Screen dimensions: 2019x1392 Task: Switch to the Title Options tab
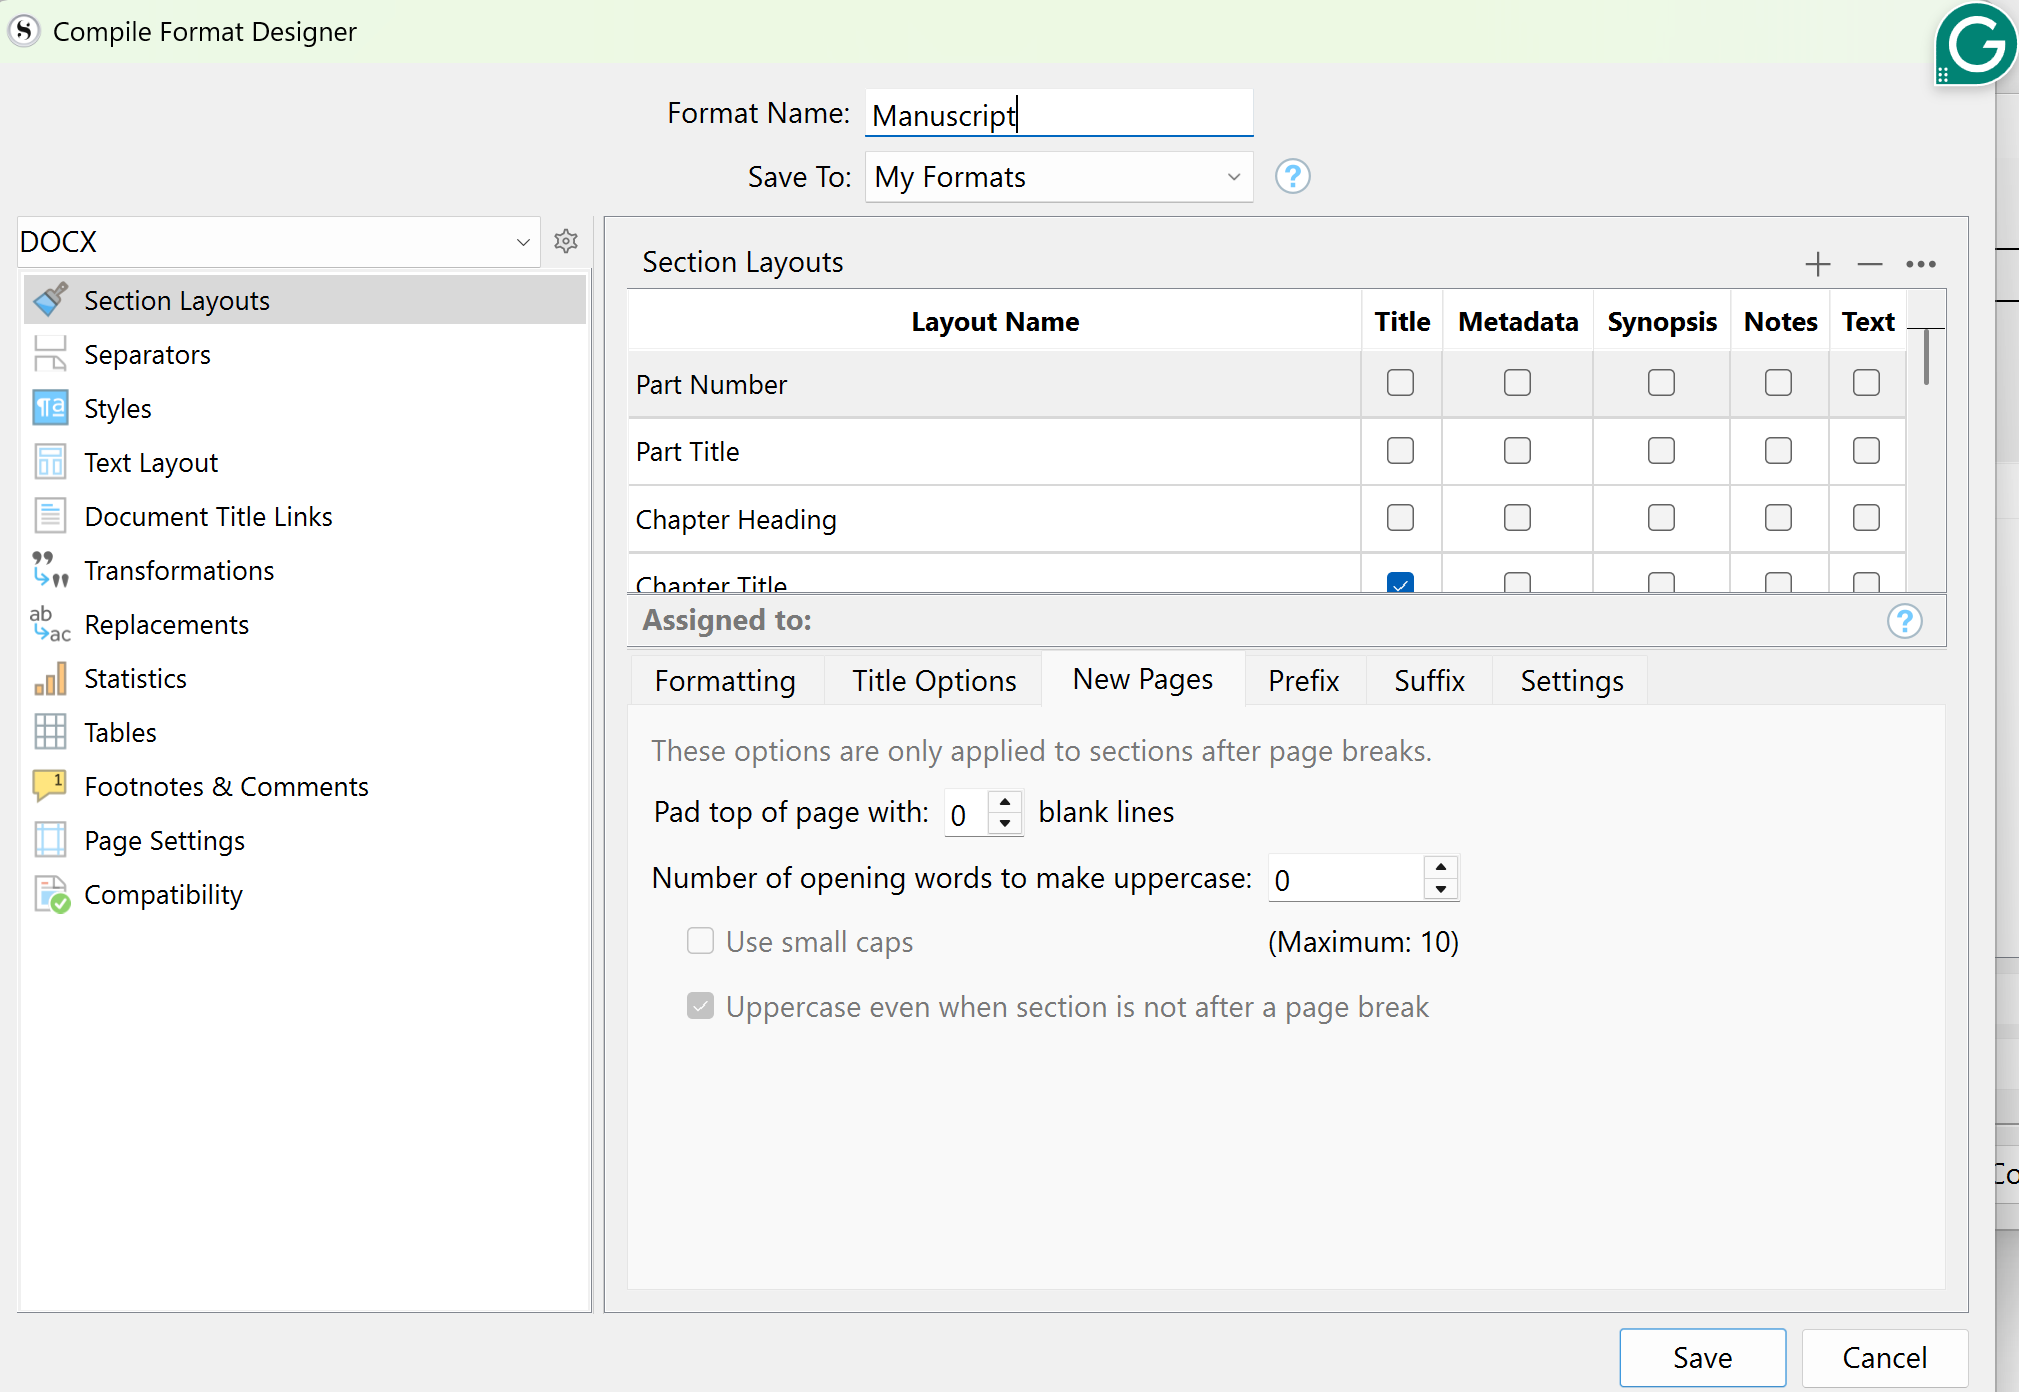pos(934,681)
